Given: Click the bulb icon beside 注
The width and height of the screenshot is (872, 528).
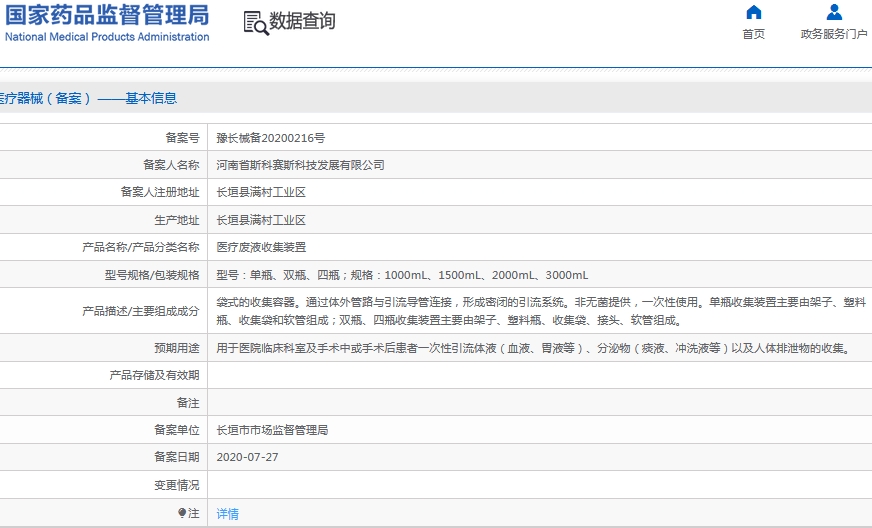Looking at the screenshot, I should (181, 512).
